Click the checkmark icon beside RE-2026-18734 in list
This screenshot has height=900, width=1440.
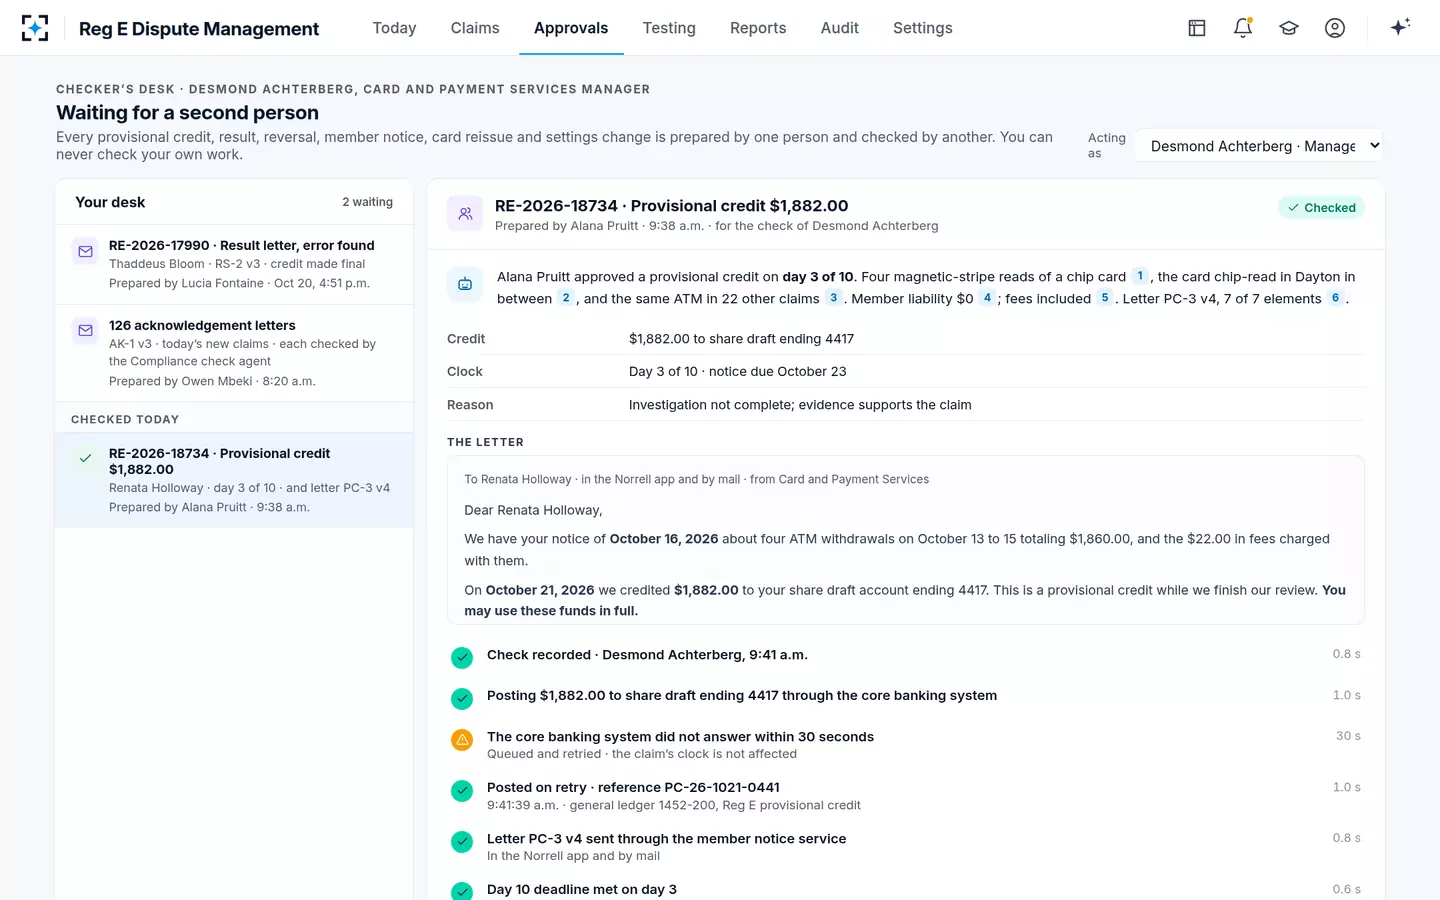(86, 458)
